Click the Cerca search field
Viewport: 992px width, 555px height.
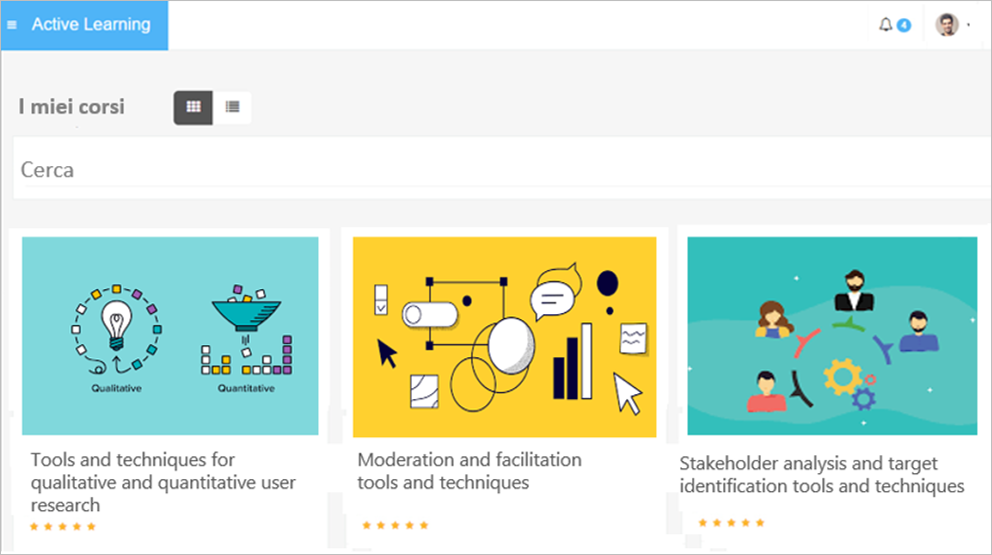tap(500, 170)
